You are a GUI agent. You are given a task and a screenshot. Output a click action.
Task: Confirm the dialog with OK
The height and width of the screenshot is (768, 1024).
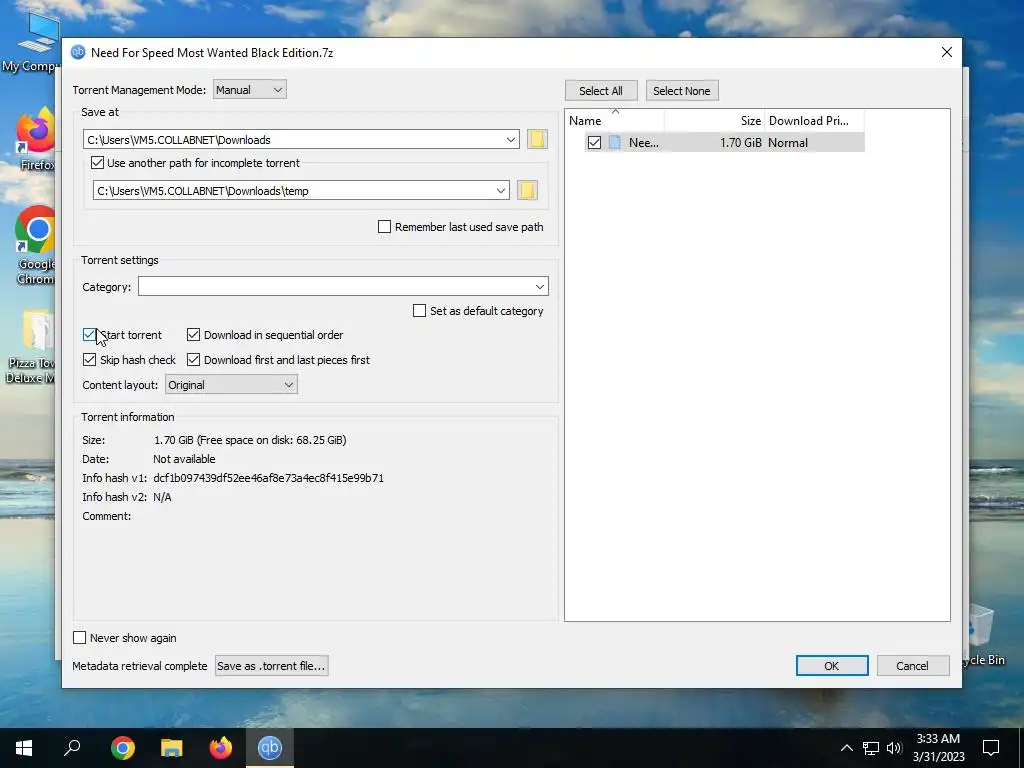831,666
